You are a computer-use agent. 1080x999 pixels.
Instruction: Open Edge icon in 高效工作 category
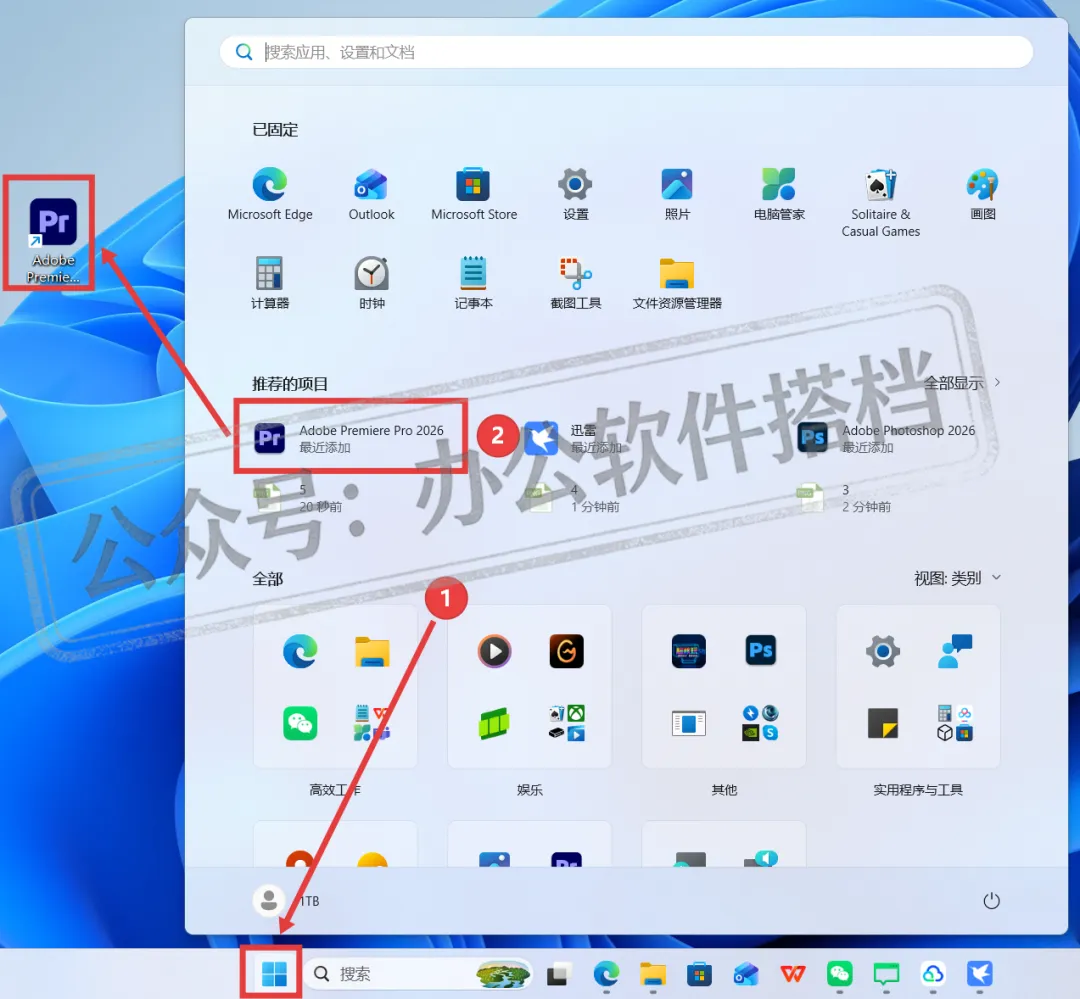tap(300, 651)
